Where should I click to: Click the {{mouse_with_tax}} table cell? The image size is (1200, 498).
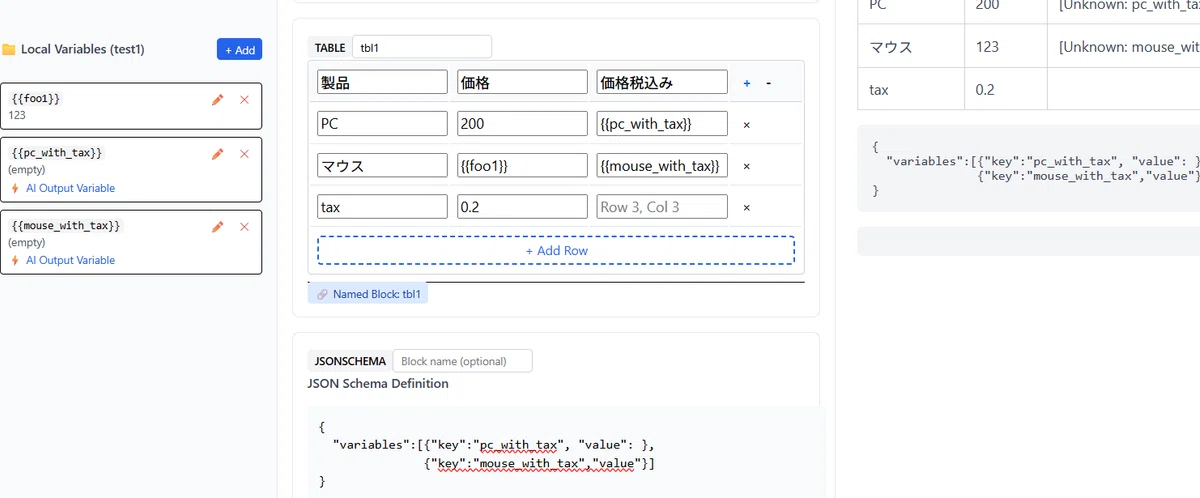point(662,165)
